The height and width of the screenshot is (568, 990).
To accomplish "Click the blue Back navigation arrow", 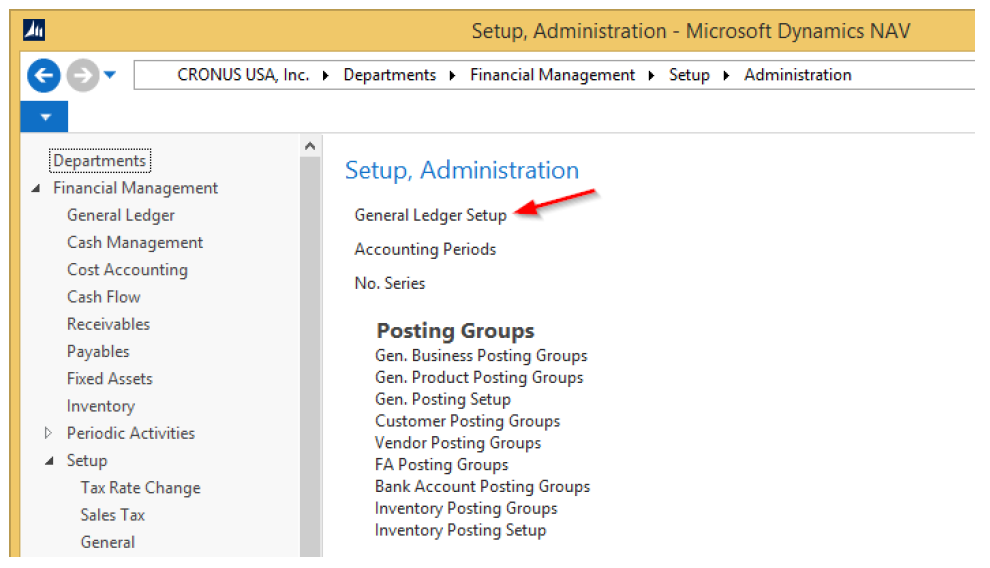I will (x=44, y=76).
